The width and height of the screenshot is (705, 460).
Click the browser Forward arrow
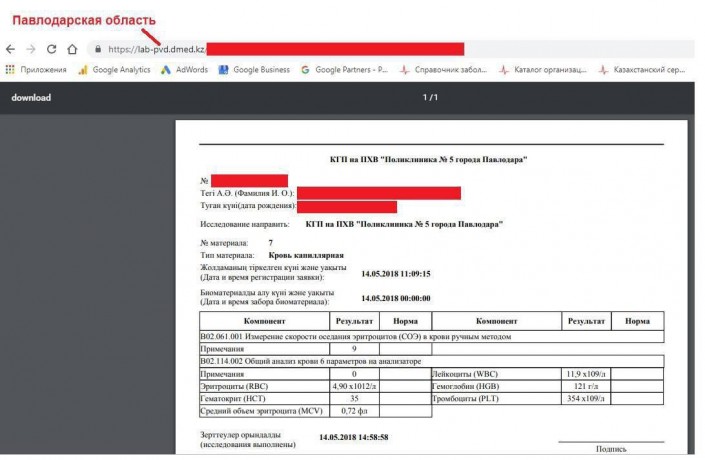[x=31, y=49]
